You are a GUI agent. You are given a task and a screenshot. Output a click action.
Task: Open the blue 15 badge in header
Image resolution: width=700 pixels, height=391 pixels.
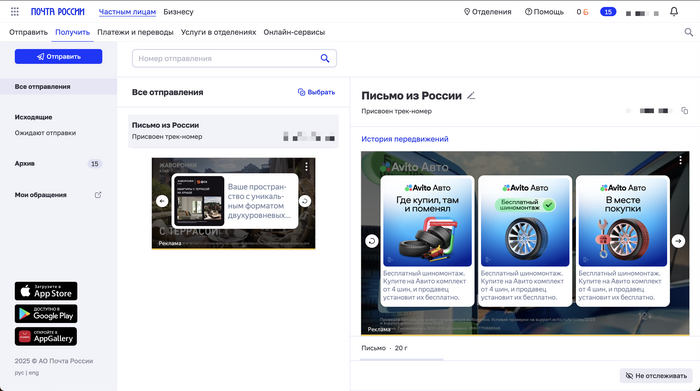pyautogui.click(x=608, y=12)
